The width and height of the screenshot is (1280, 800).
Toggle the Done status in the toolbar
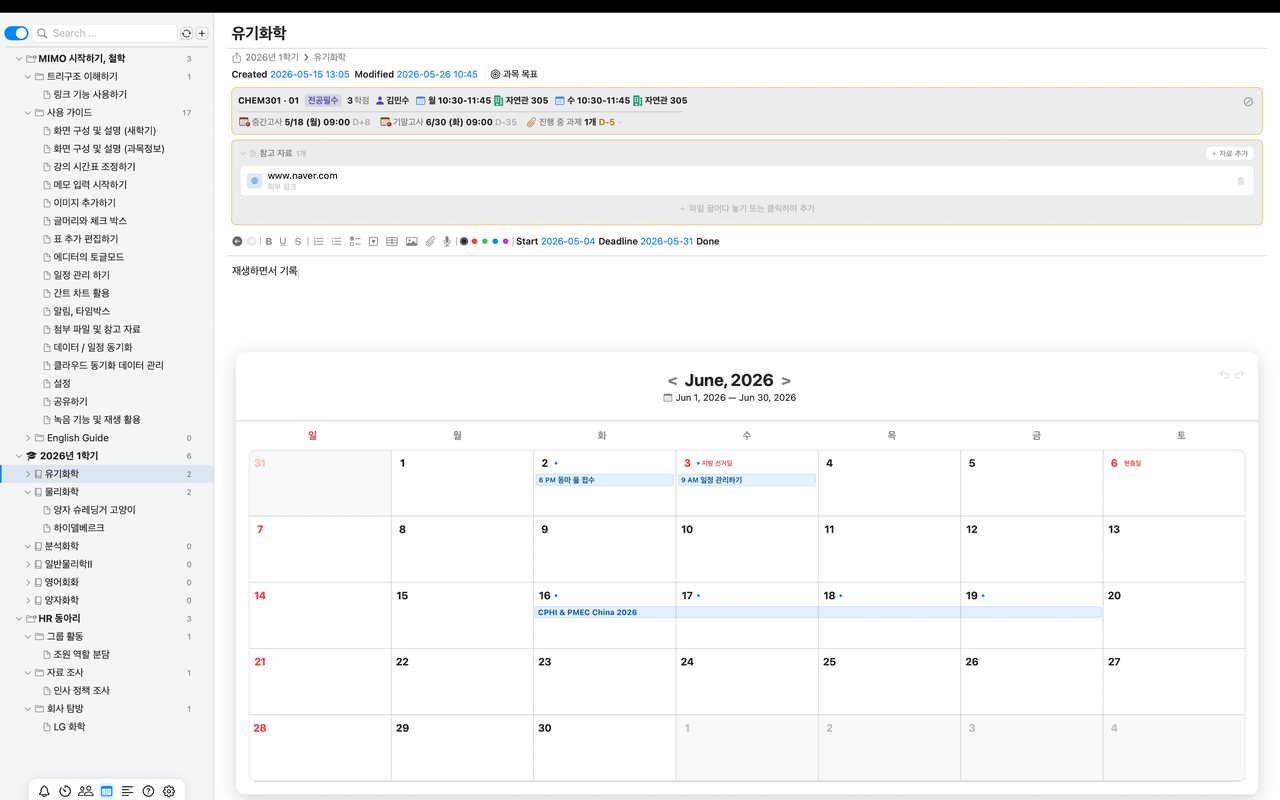click(x=707, y=241)
